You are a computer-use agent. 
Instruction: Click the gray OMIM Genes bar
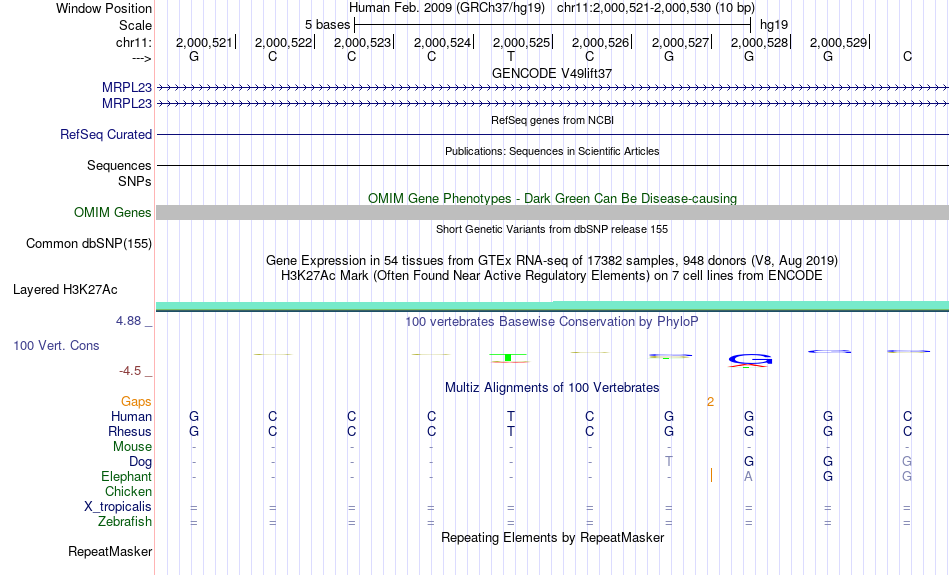click(x=553, y=213)
